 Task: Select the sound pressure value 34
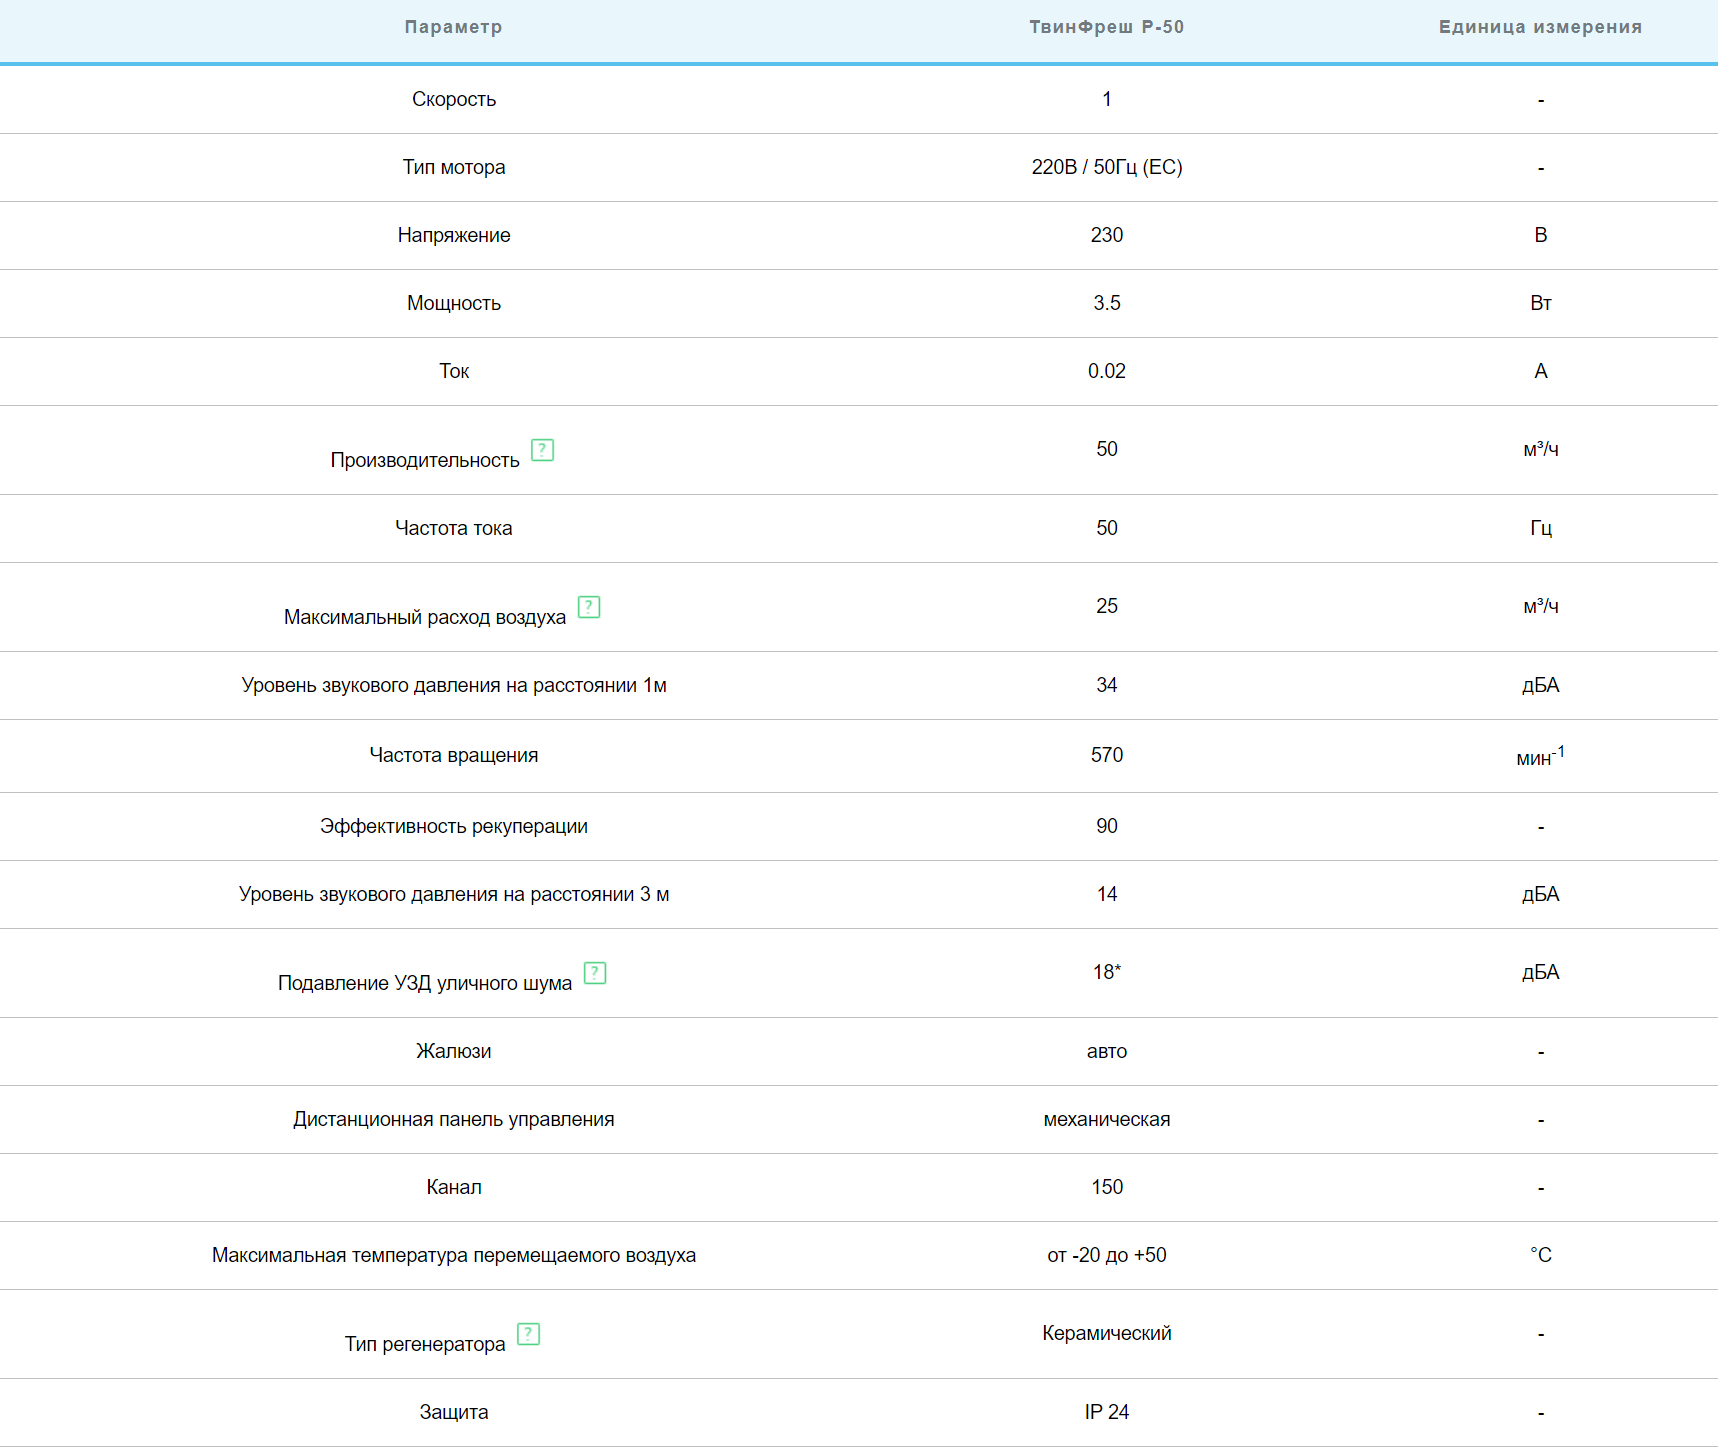1107,685
